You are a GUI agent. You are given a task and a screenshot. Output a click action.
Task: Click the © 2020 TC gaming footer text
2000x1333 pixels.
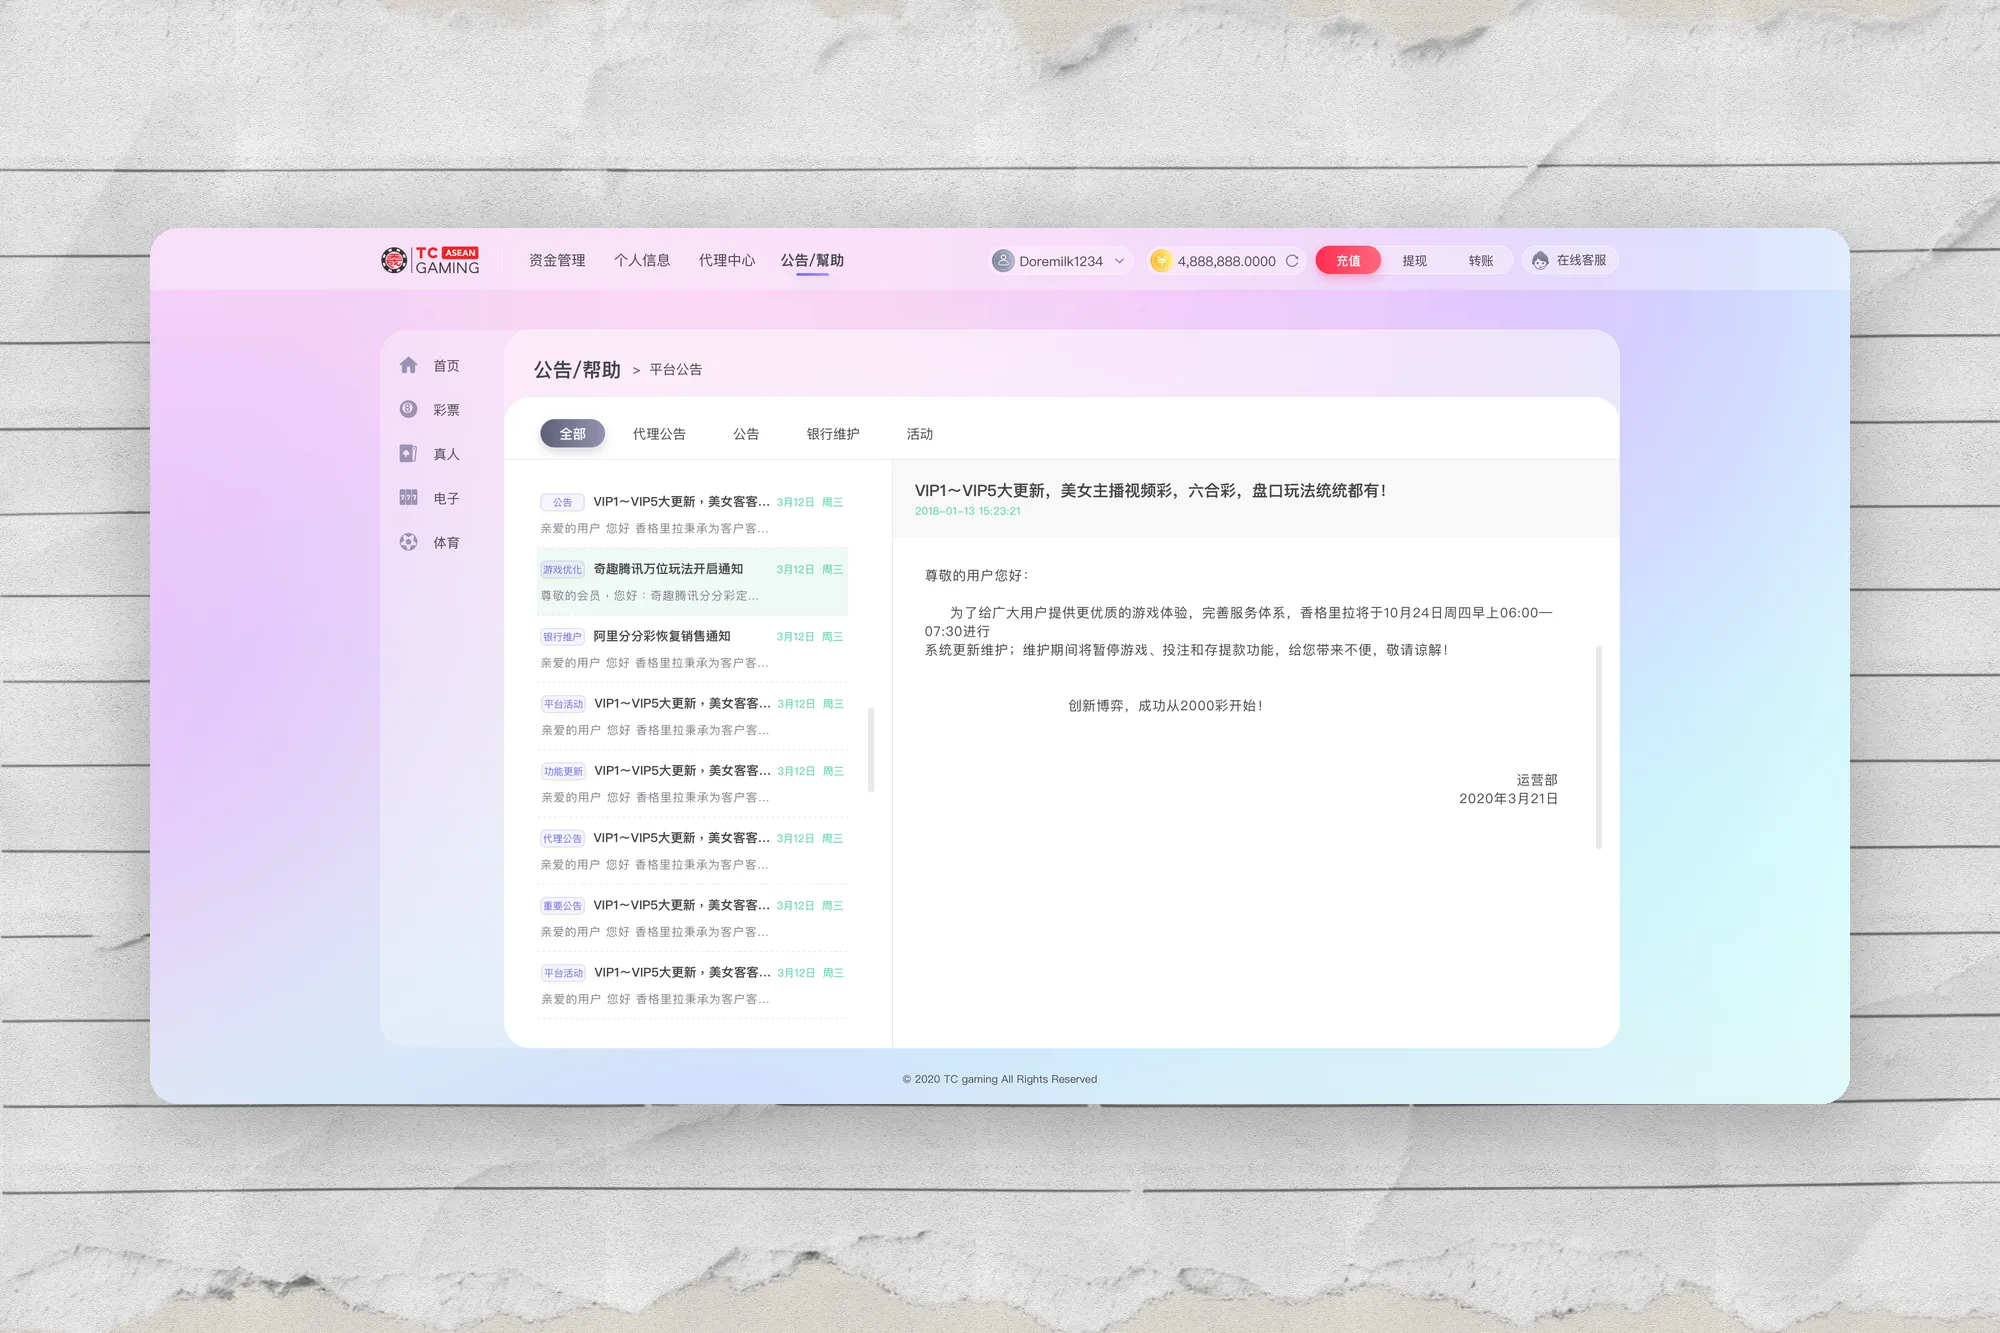1000,1079
